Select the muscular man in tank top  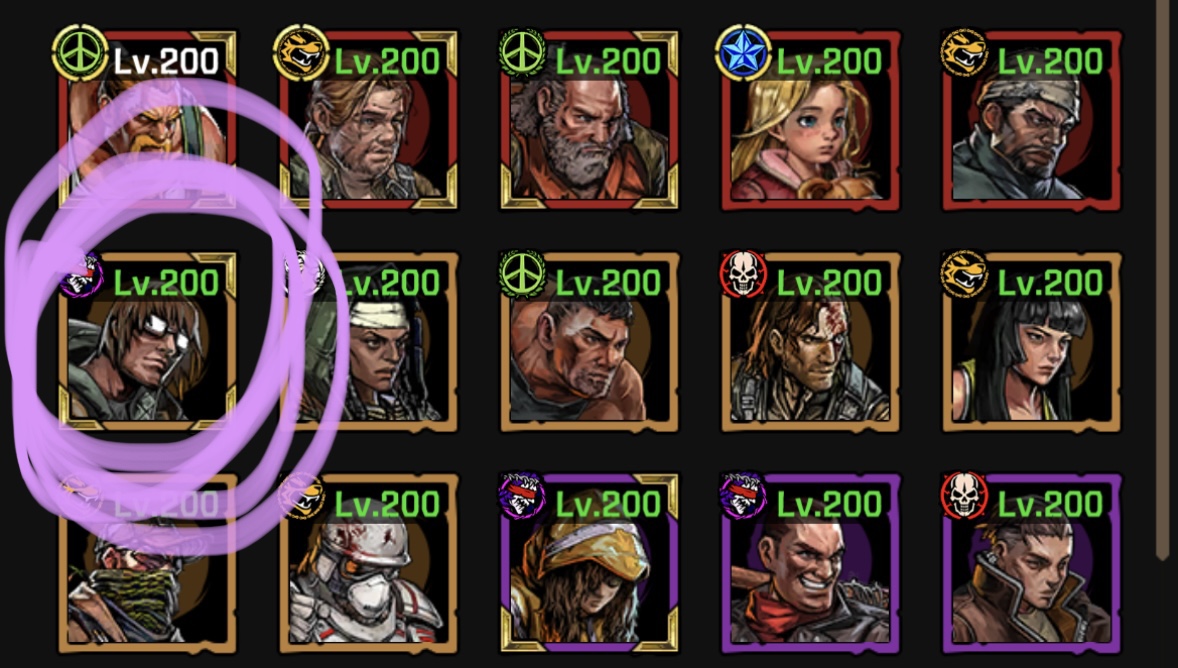coord(590,342)
